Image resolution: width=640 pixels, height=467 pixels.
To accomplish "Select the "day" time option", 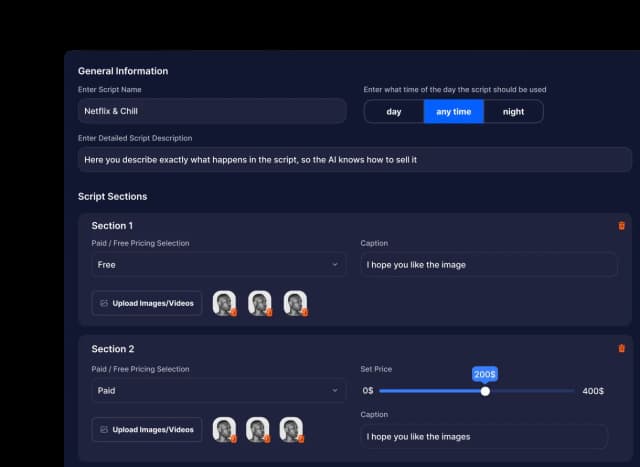I will 394,111.
